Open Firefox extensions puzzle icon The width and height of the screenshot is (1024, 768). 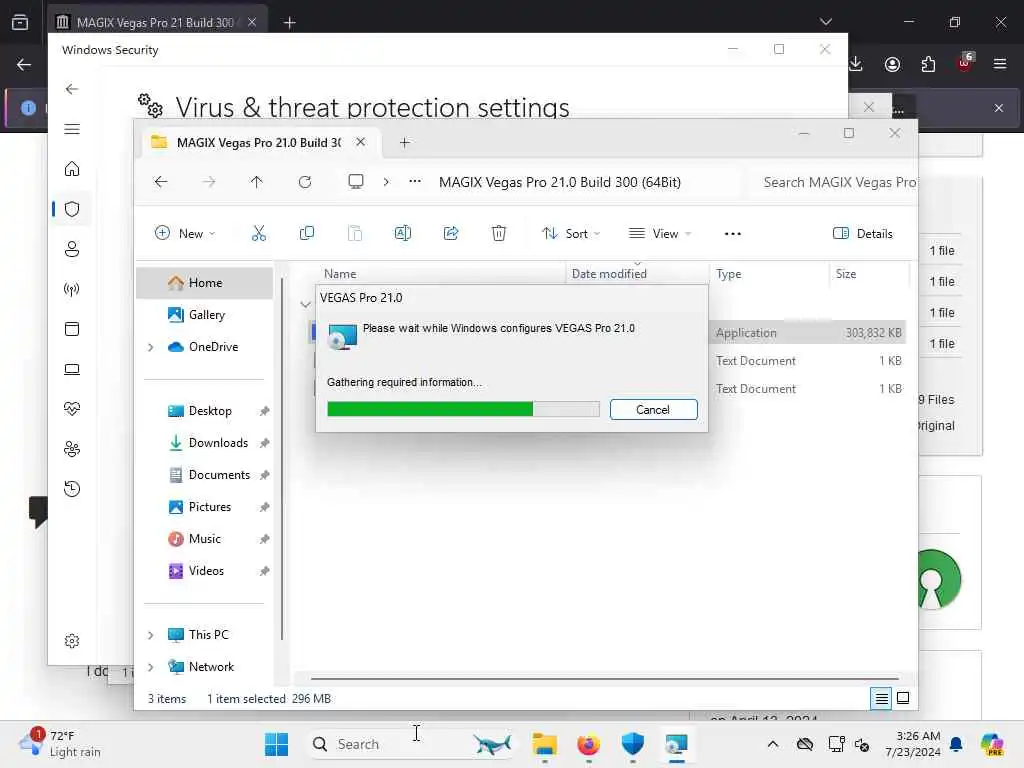click(x=928, y=64)
